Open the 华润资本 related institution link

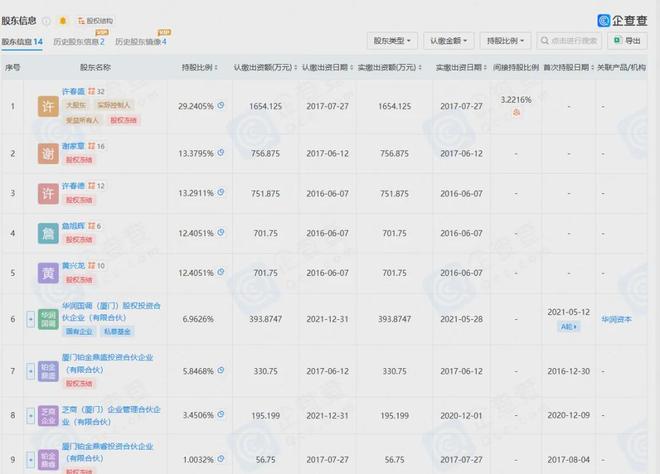click(617, 318)
